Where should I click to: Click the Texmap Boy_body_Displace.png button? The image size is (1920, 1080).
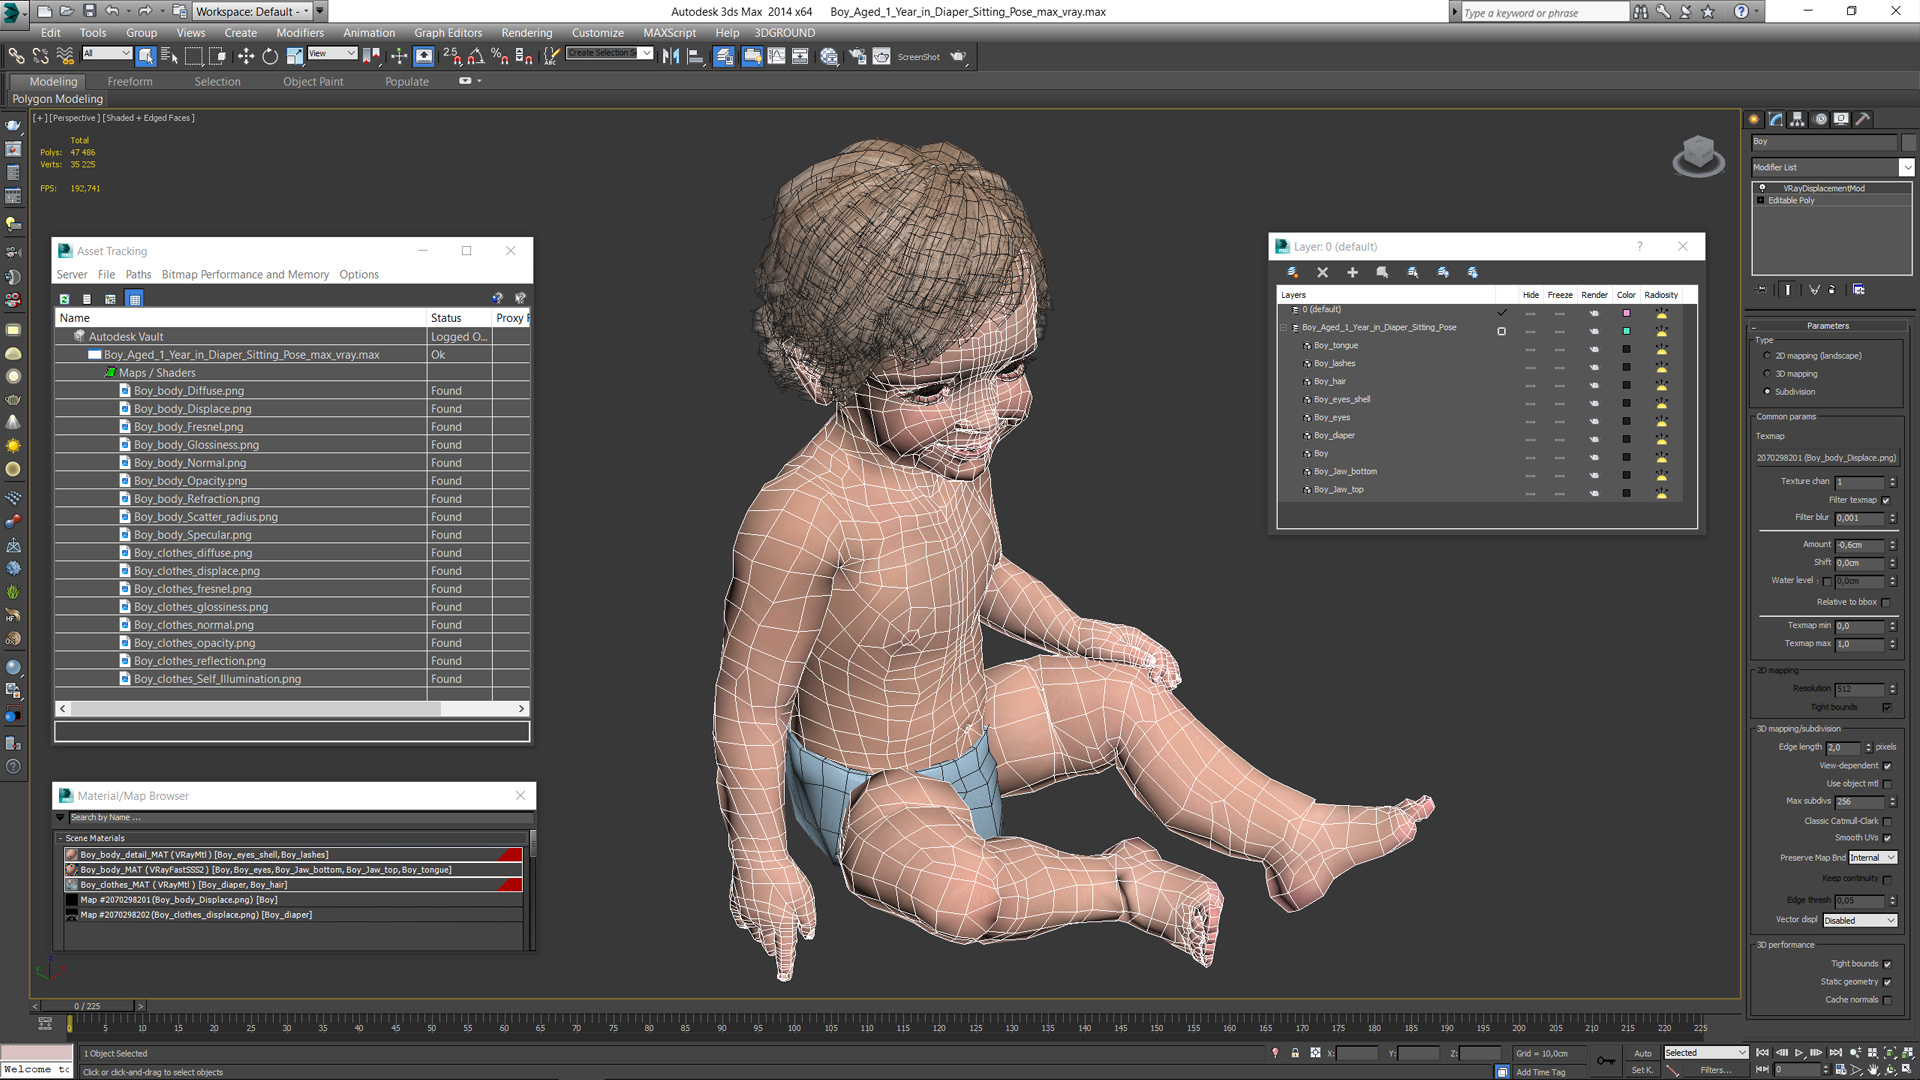[x=1826, y=458]
